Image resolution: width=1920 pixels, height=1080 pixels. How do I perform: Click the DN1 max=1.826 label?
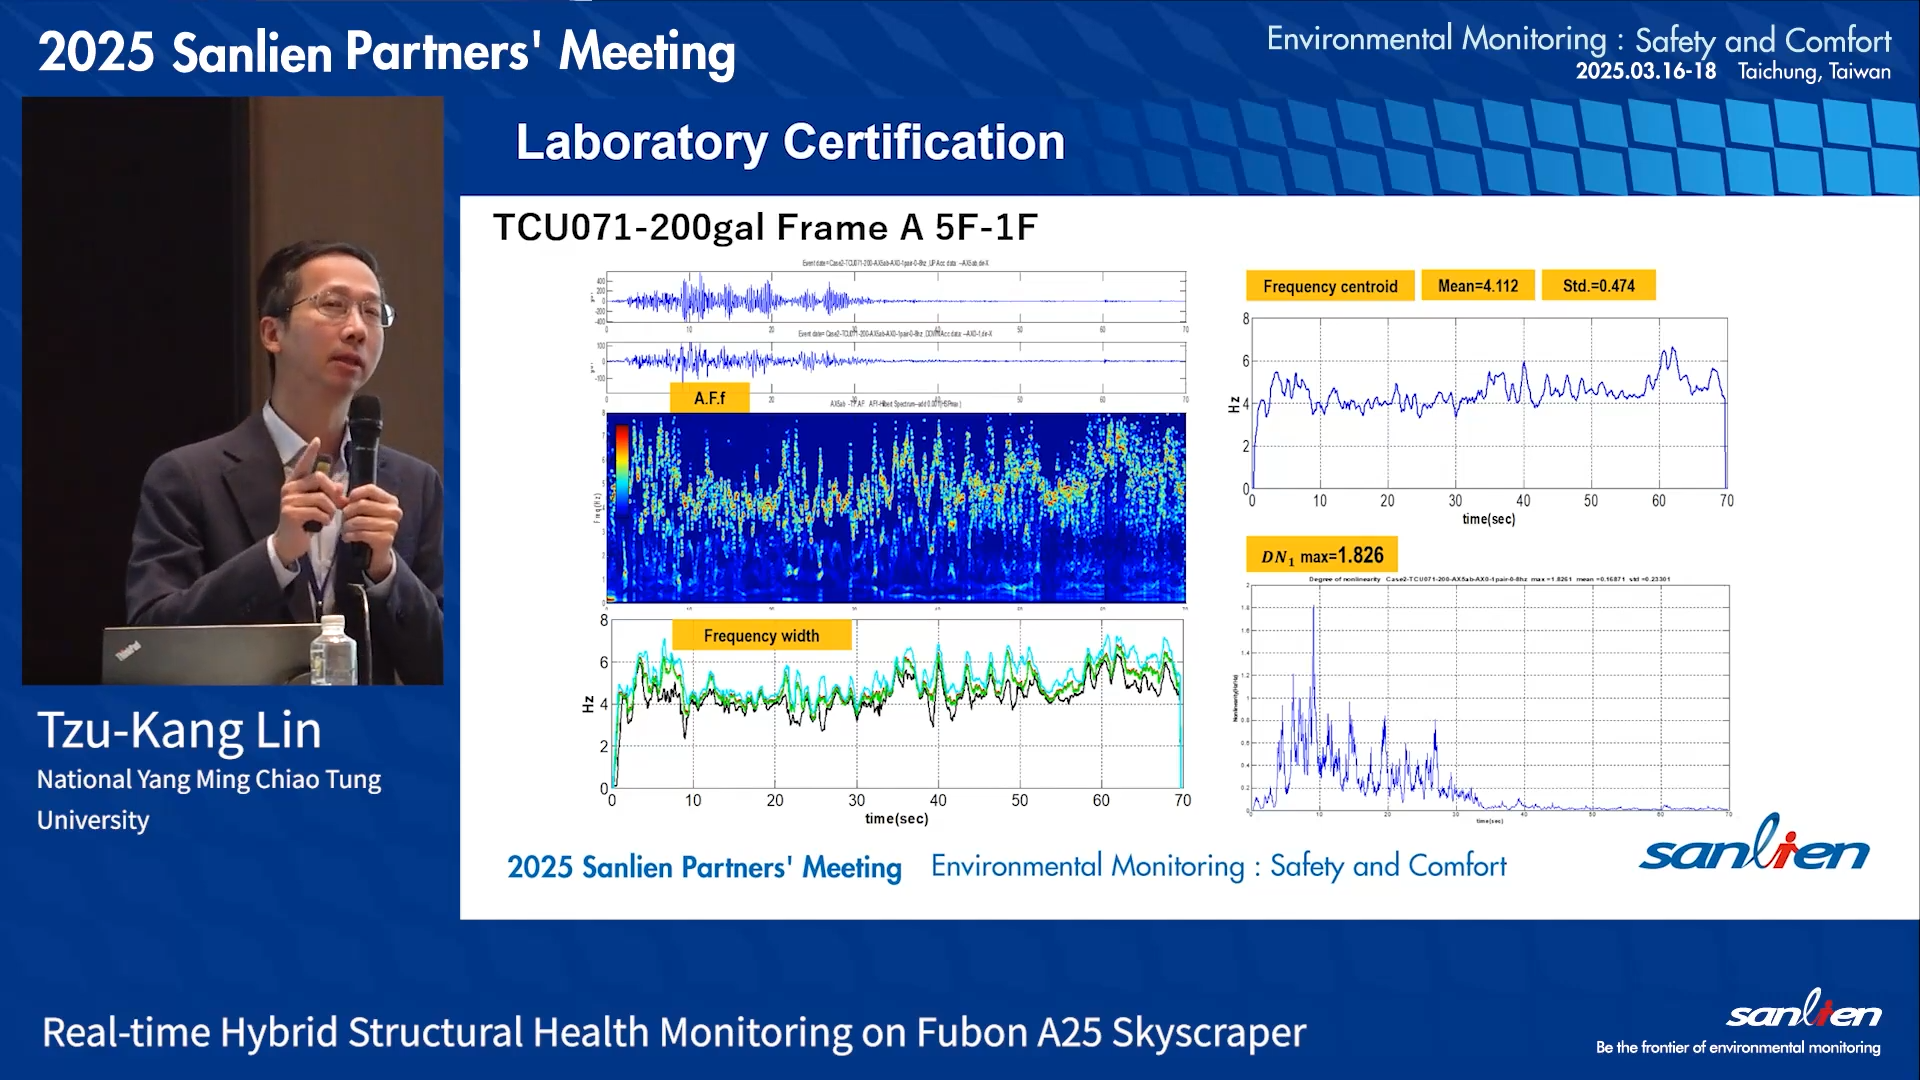click(1322, 556)
